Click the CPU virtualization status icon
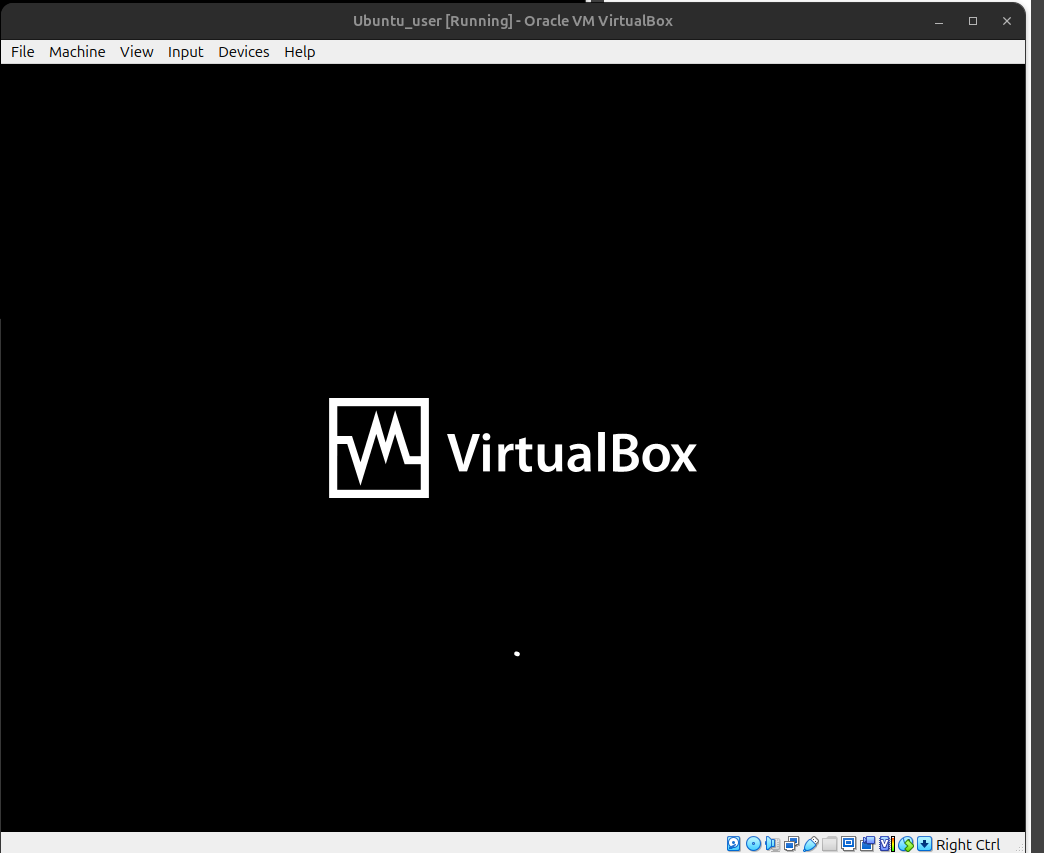Screen dimensions: 1044x853 (887, 844)
